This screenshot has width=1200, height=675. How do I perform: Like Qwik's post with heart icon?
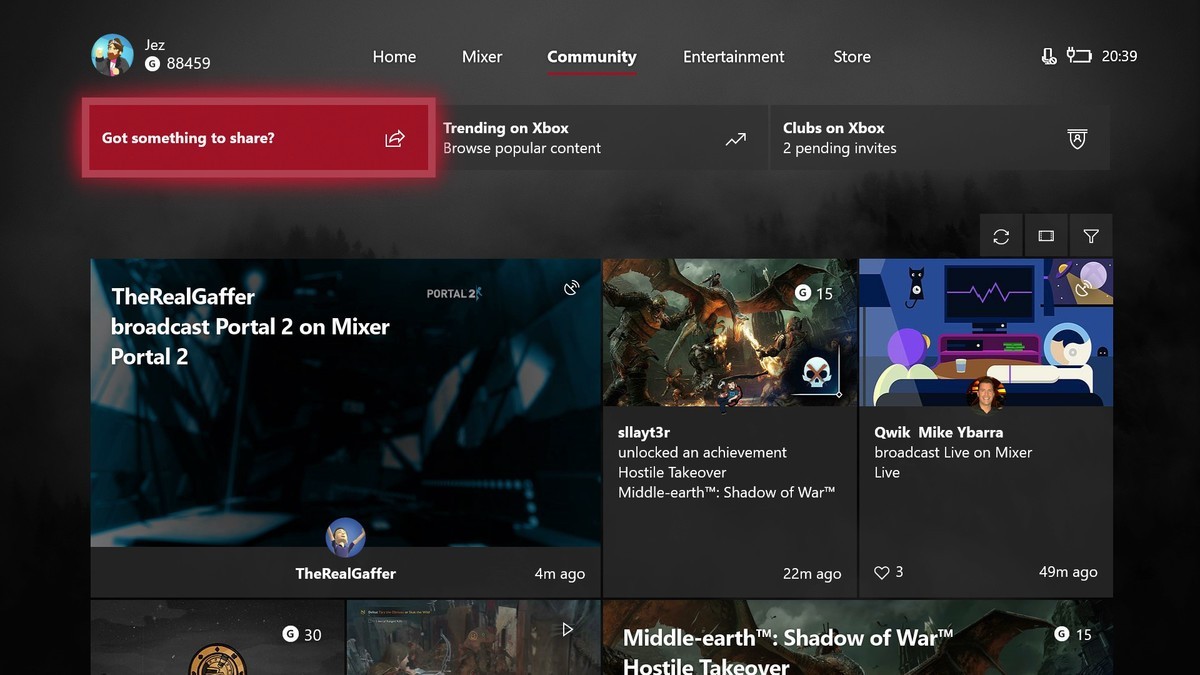click(881, 573)
